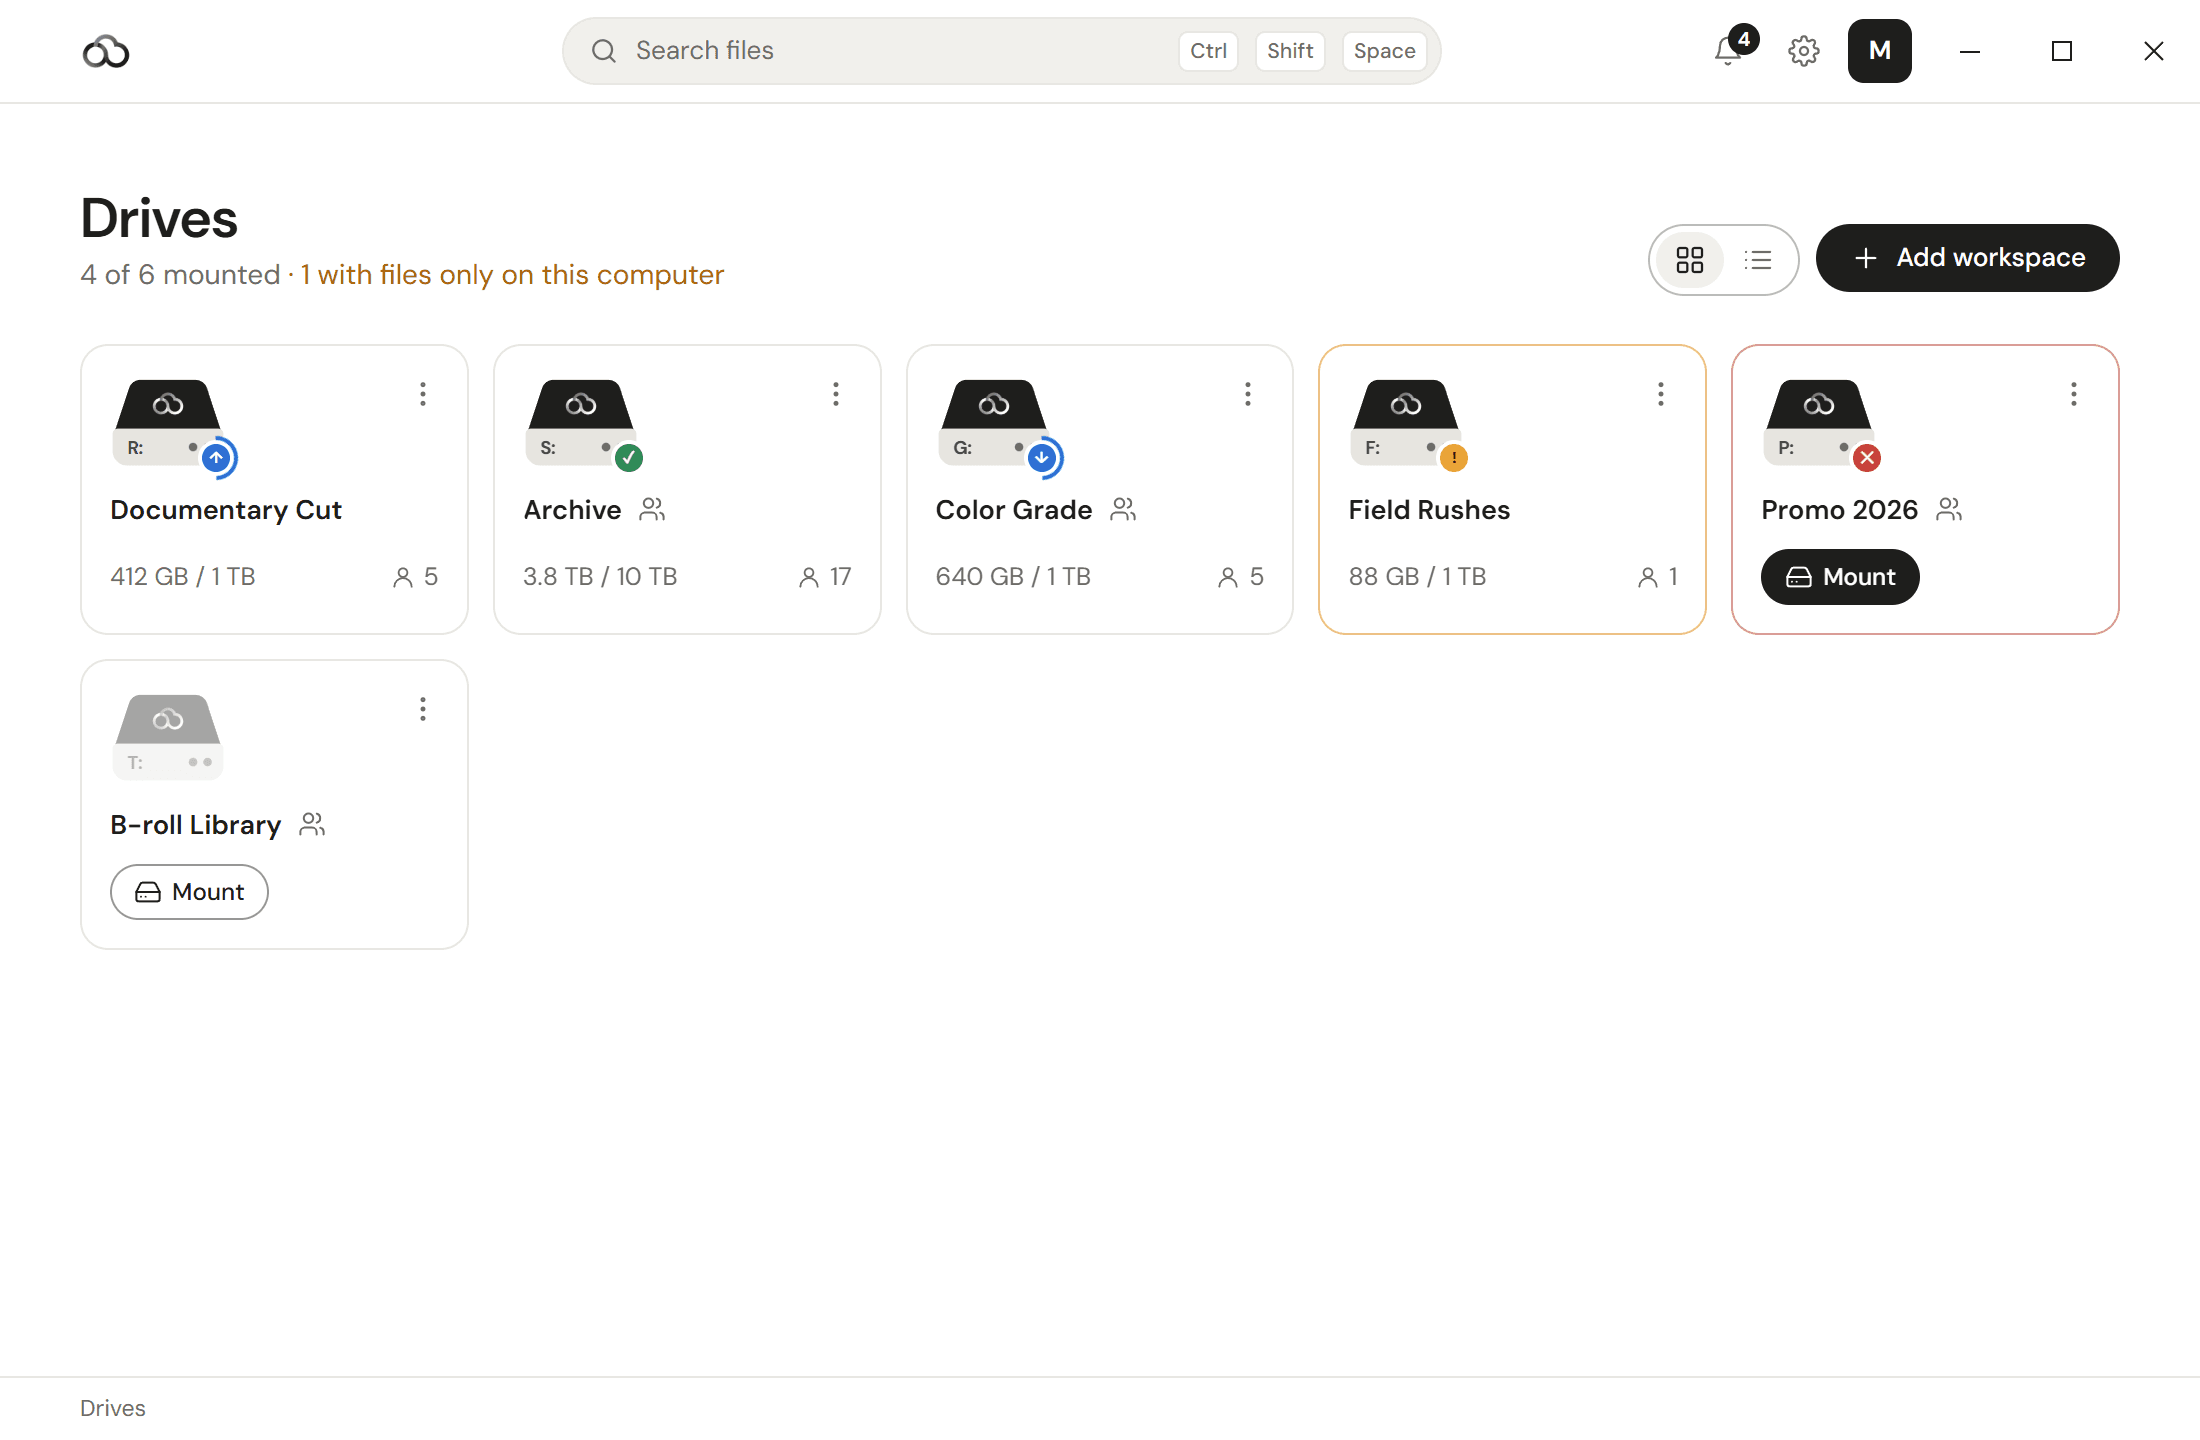The height and width of the screenshot is (1440, 2200).
Task: Click the Drives breadcrumb in the footer
Action: [113, 1408]
